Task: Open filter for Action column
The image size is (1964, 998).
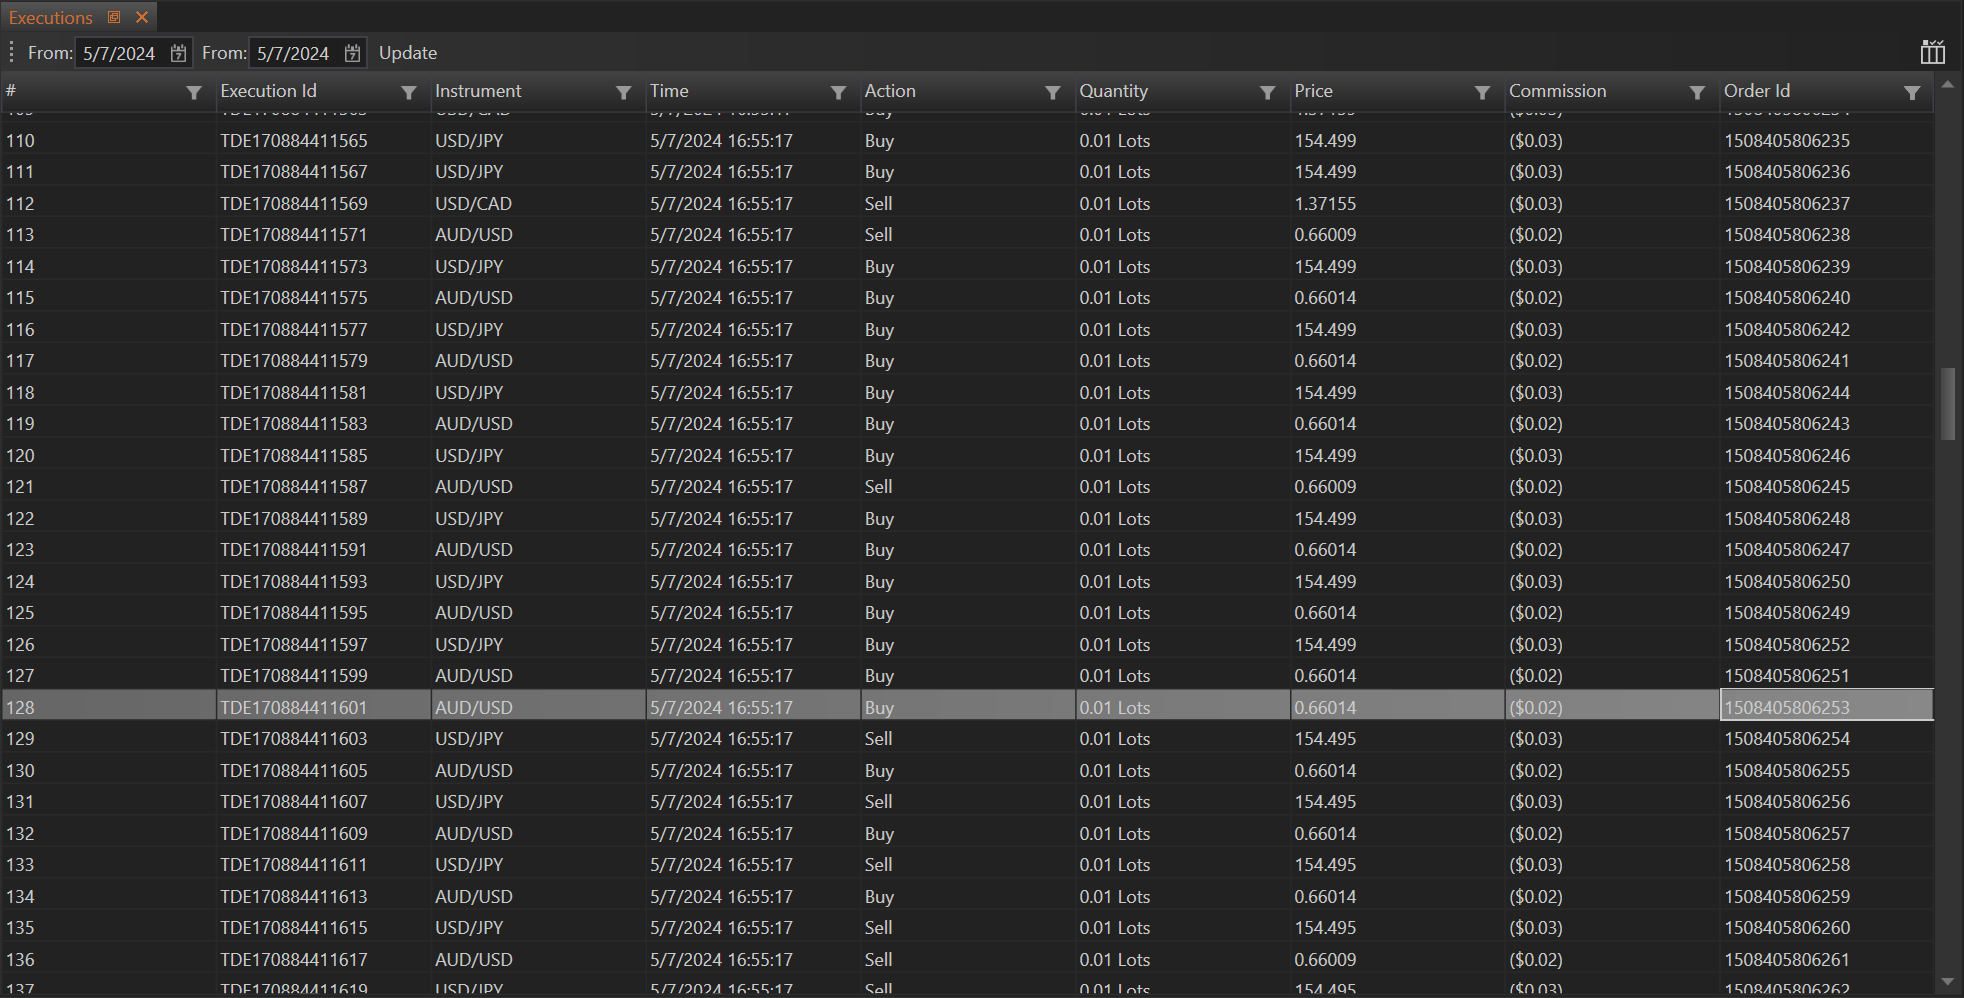Action: [1052, 93]
